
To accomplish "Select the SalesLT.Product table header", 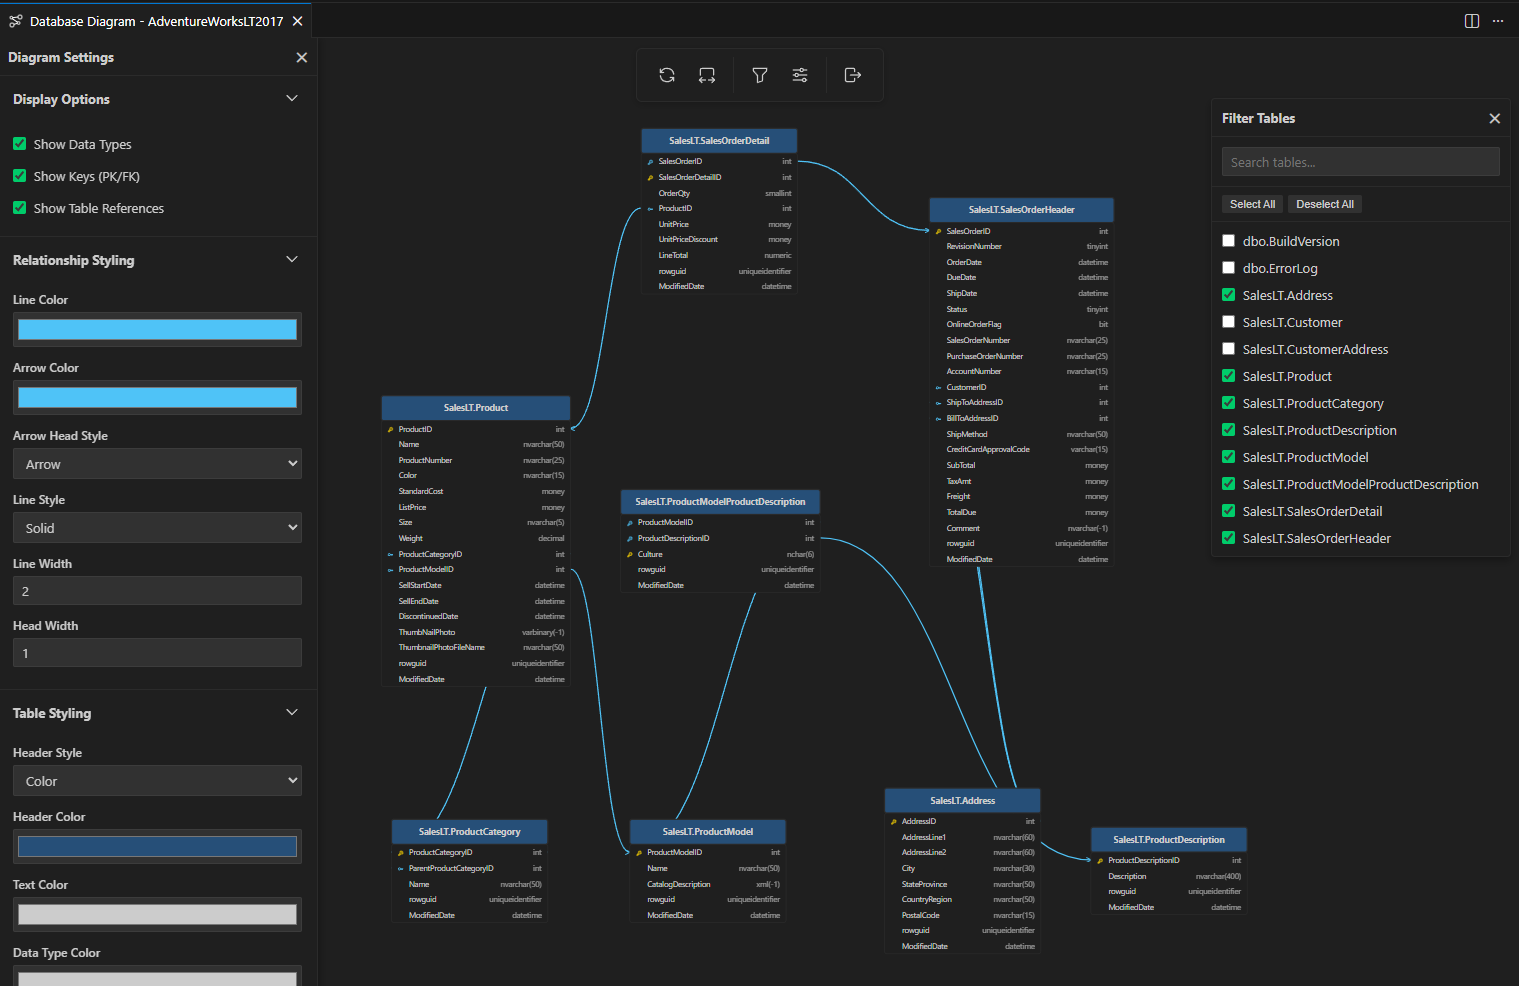I will coord(476,408).
